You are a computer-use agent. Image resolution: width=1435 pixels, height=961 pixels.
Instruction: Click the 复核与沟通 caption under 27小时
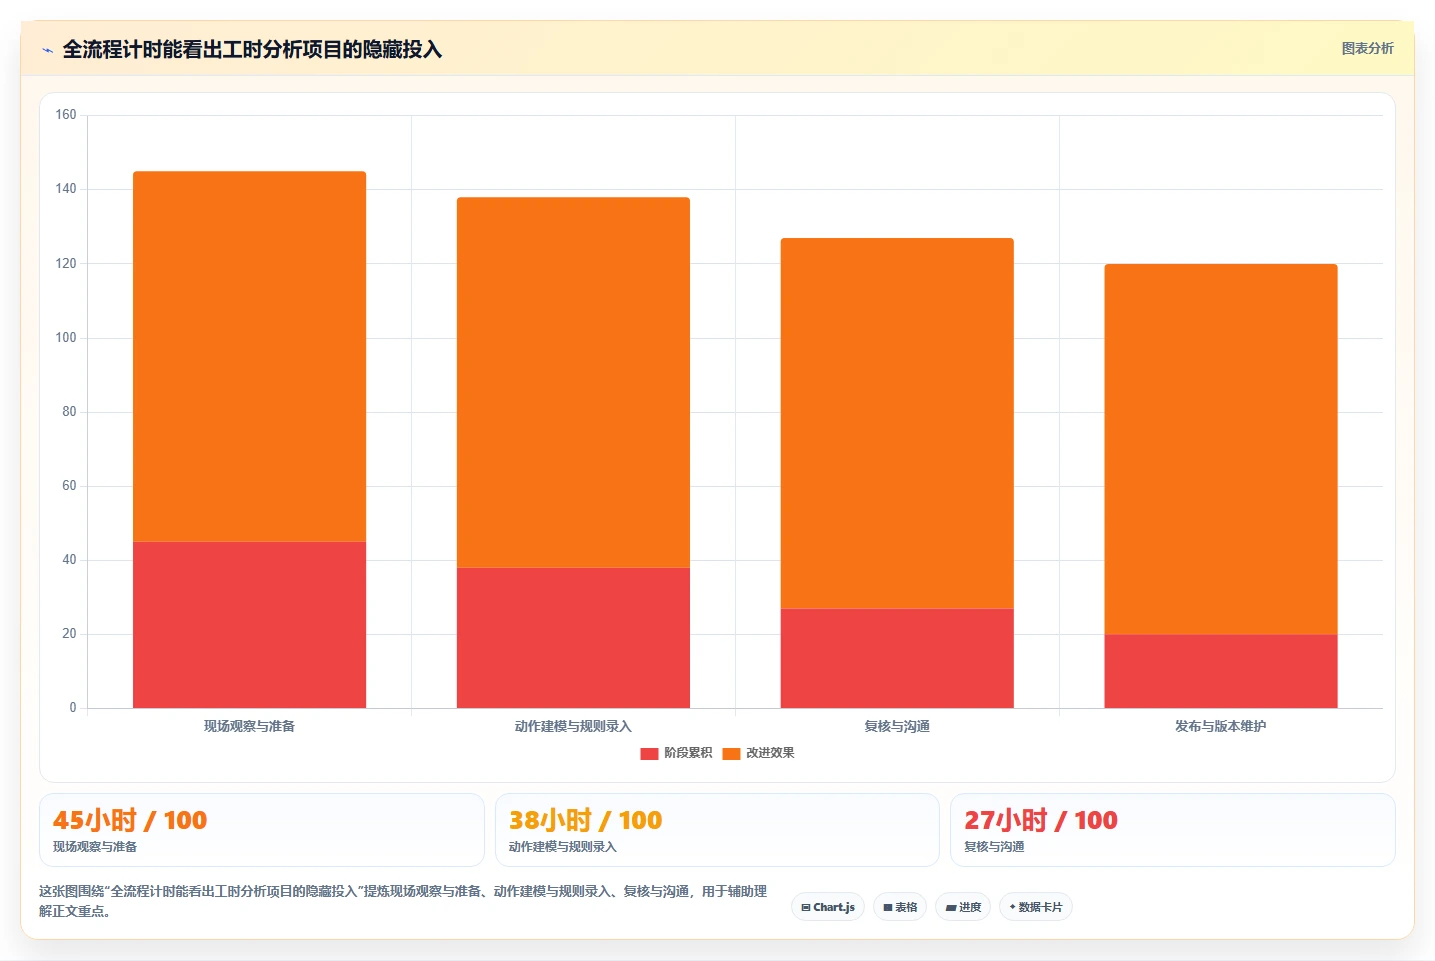(x=994, y=847)
